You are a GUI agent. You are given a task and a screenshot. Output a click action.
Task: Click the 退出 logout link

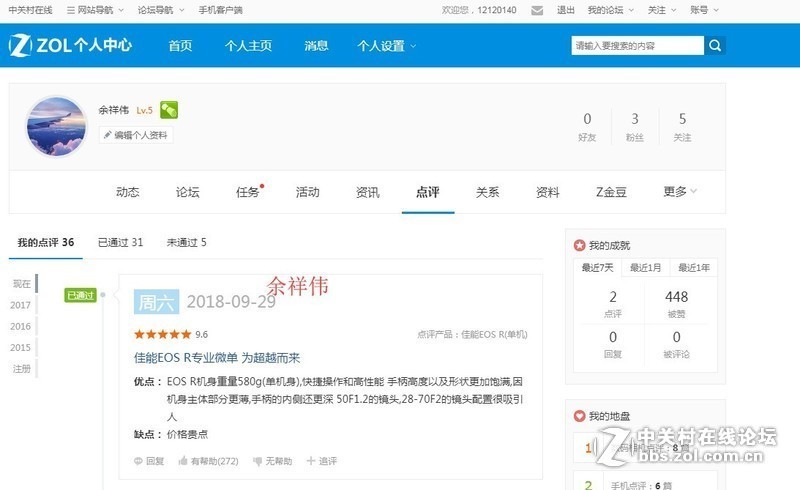pyautogui.click(x=565, y=10)
